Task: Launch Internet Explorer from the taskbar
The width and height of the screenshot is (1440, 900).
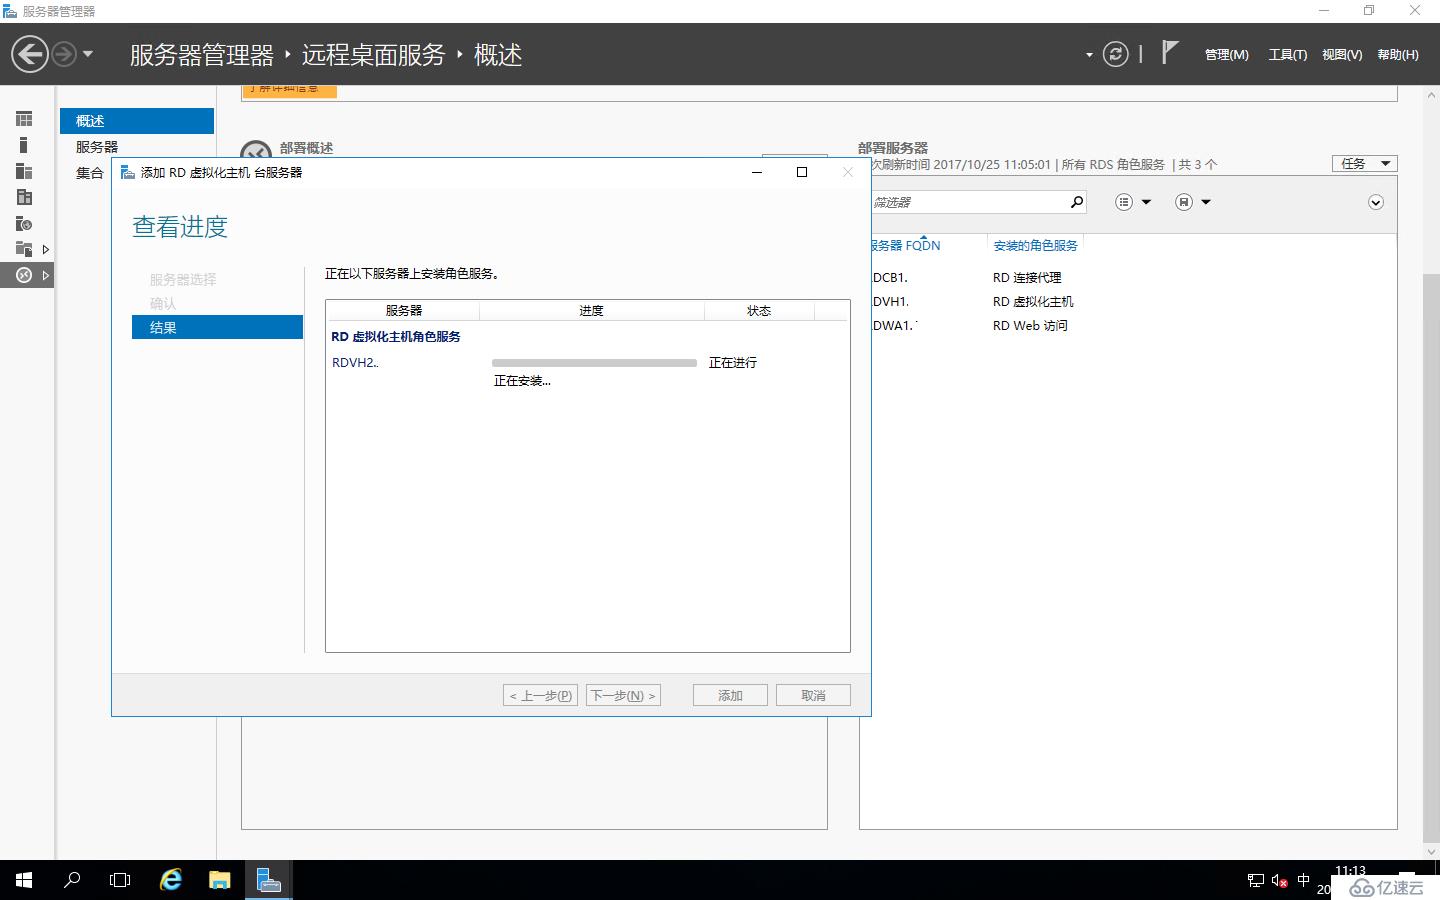Action: [x=171, y=880]
